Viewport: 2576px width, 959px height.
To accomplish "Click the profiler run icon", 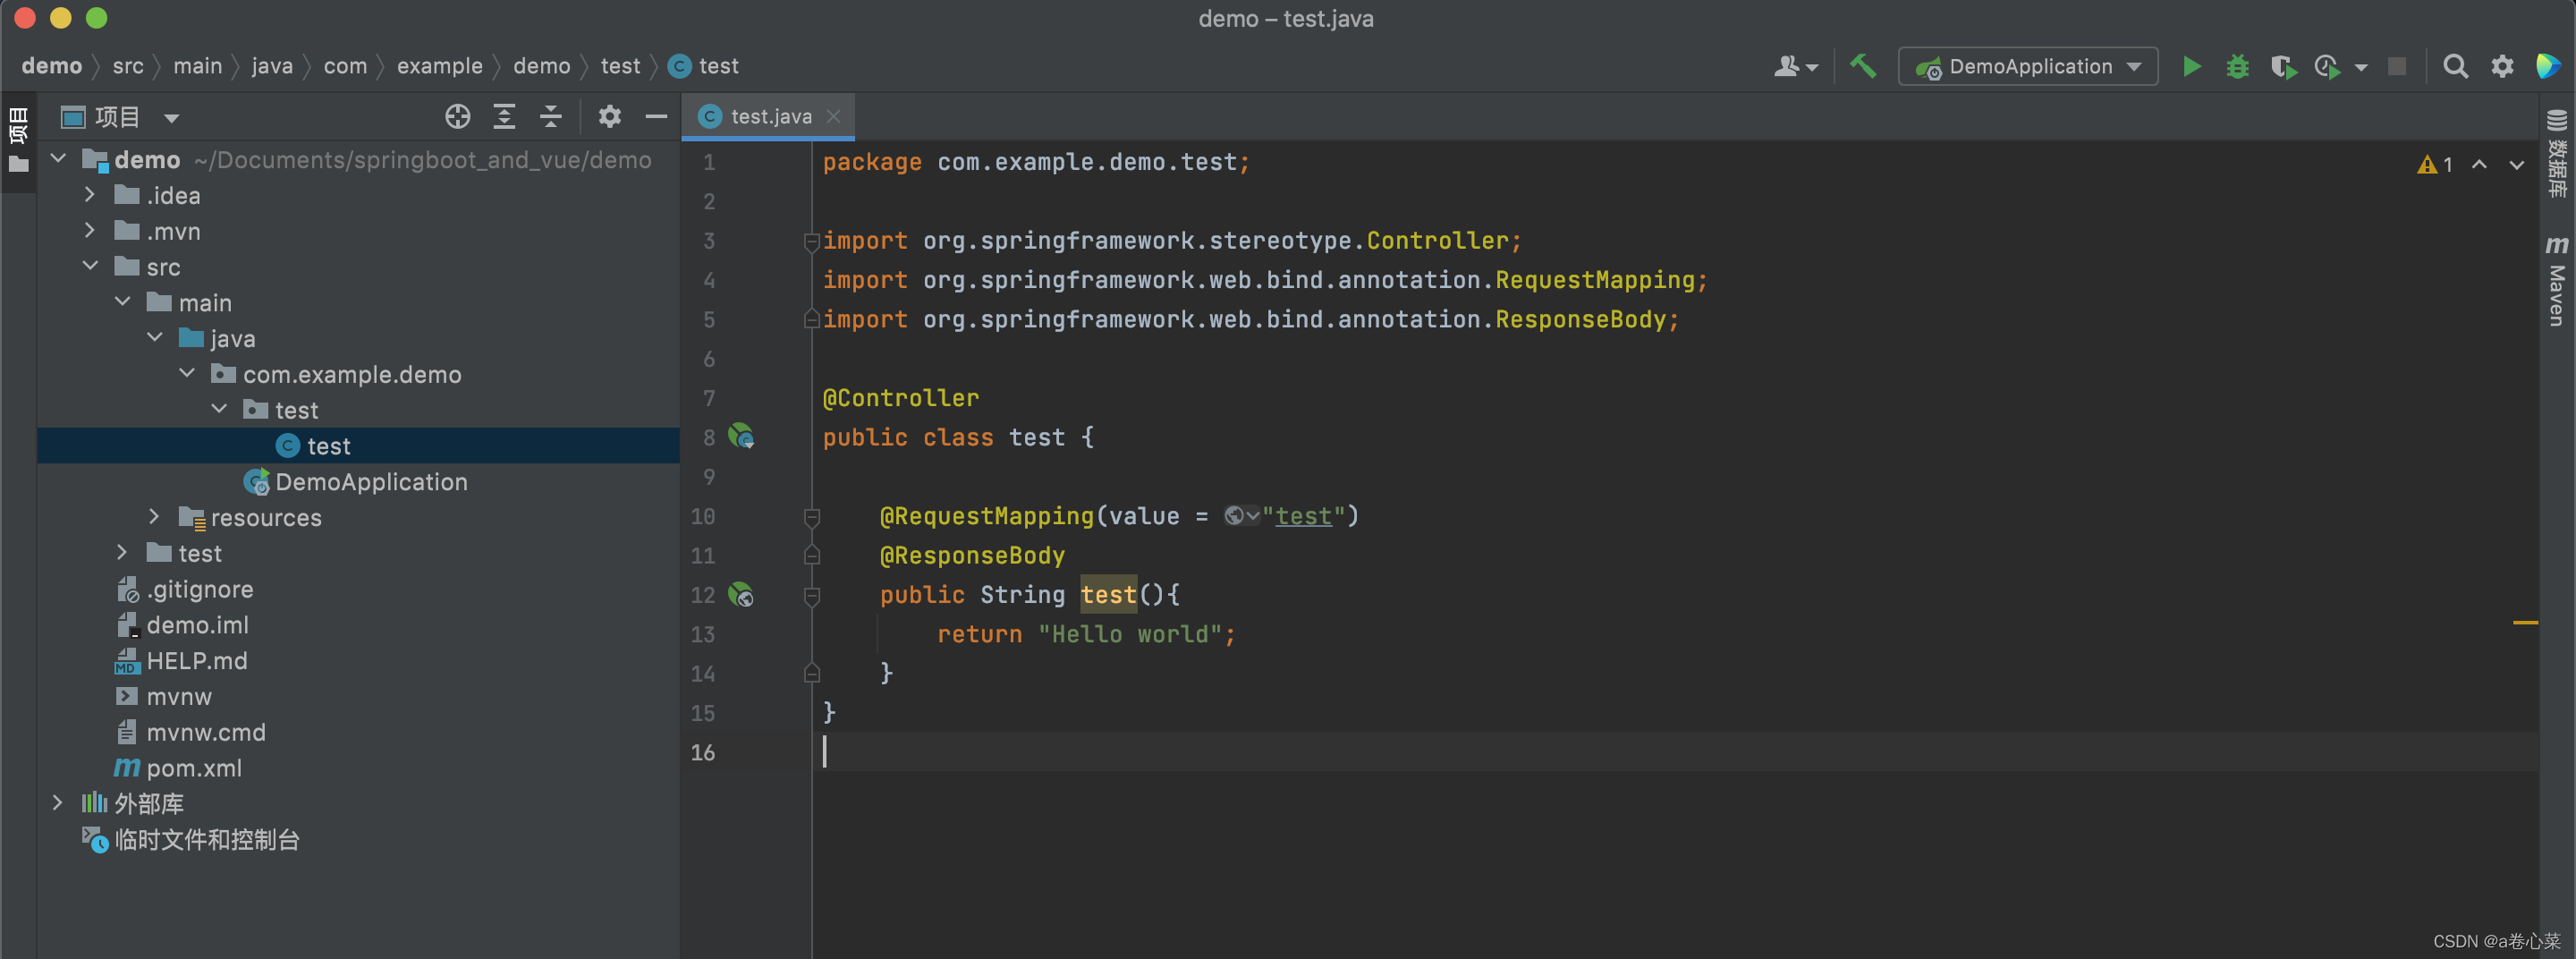I will pos(2327,67).
